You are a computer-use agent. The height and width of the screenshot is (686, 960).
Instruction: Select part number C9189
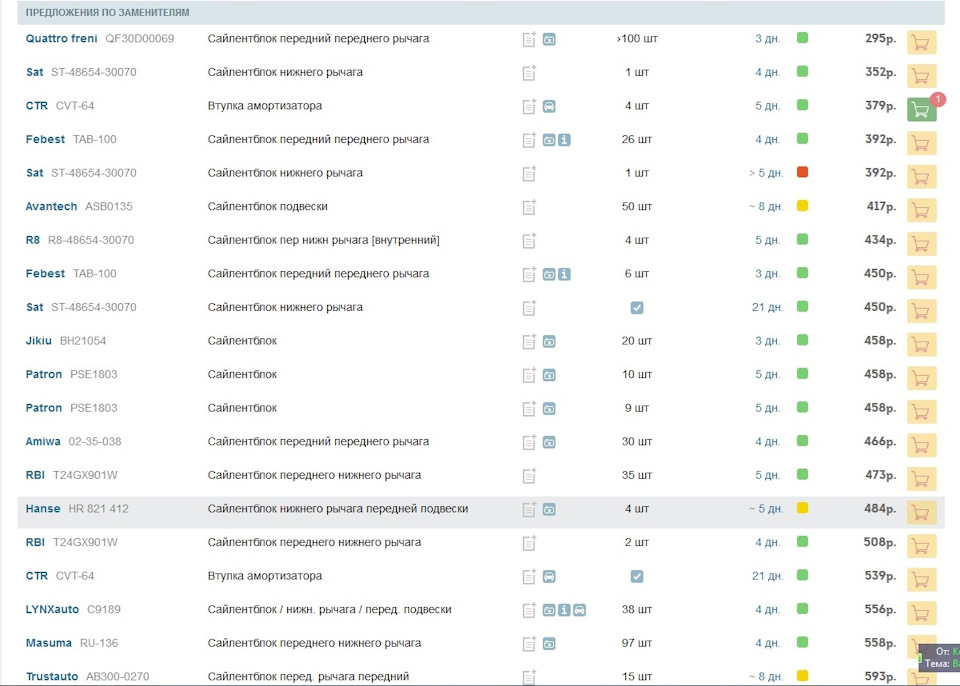point(103,609)
